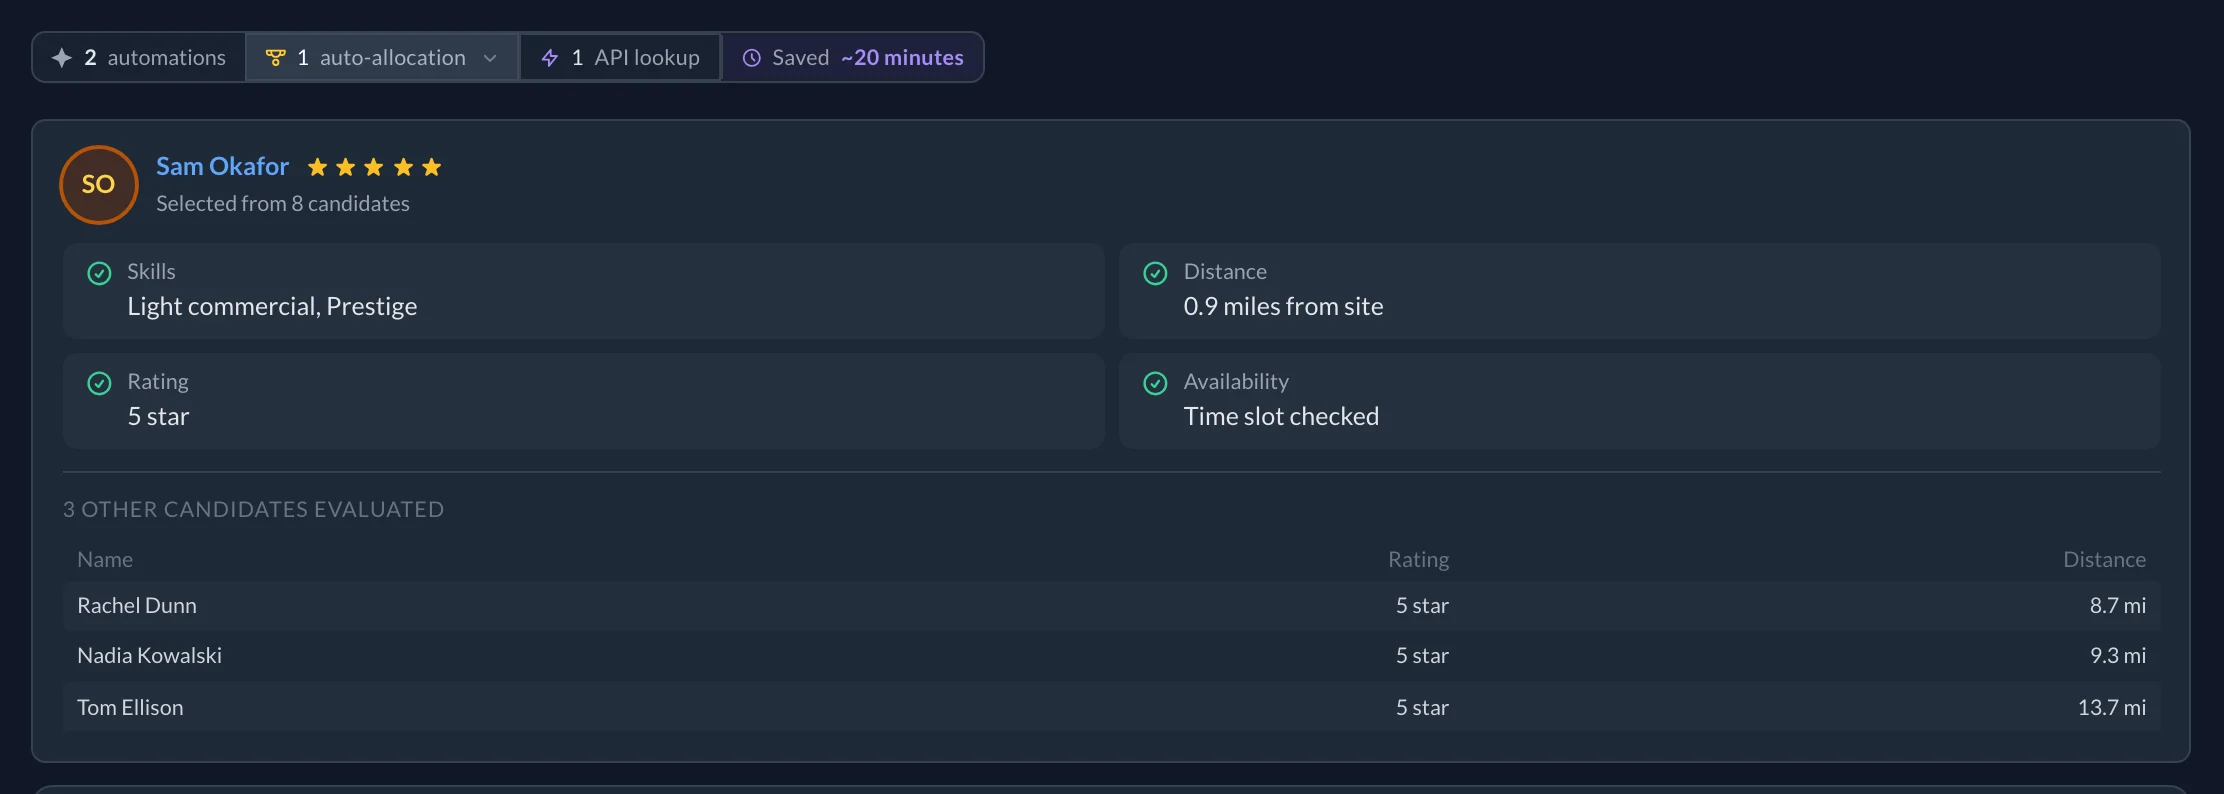Click the Availability green check icon
The image size is (2224, 794).
tap(1155, 383)
